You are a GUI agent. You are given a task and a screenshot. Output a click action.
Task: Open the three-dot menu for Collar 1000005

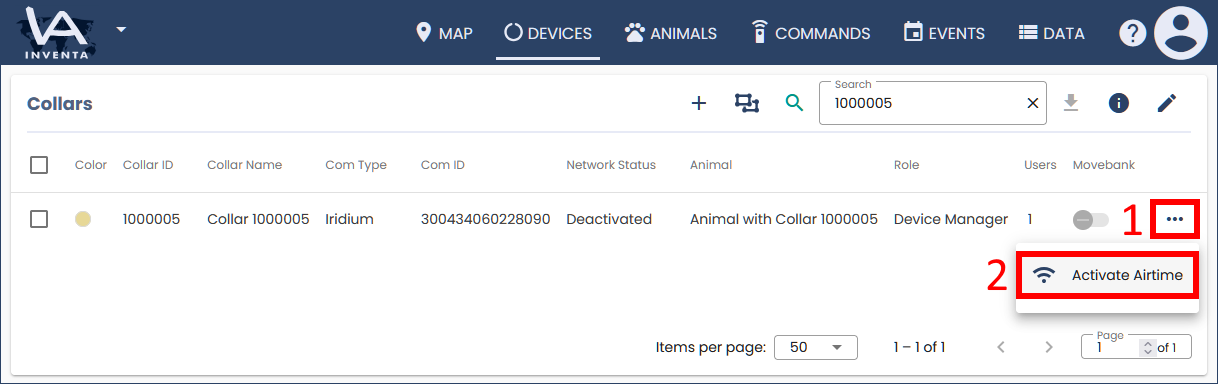(x=1175, y=219)
